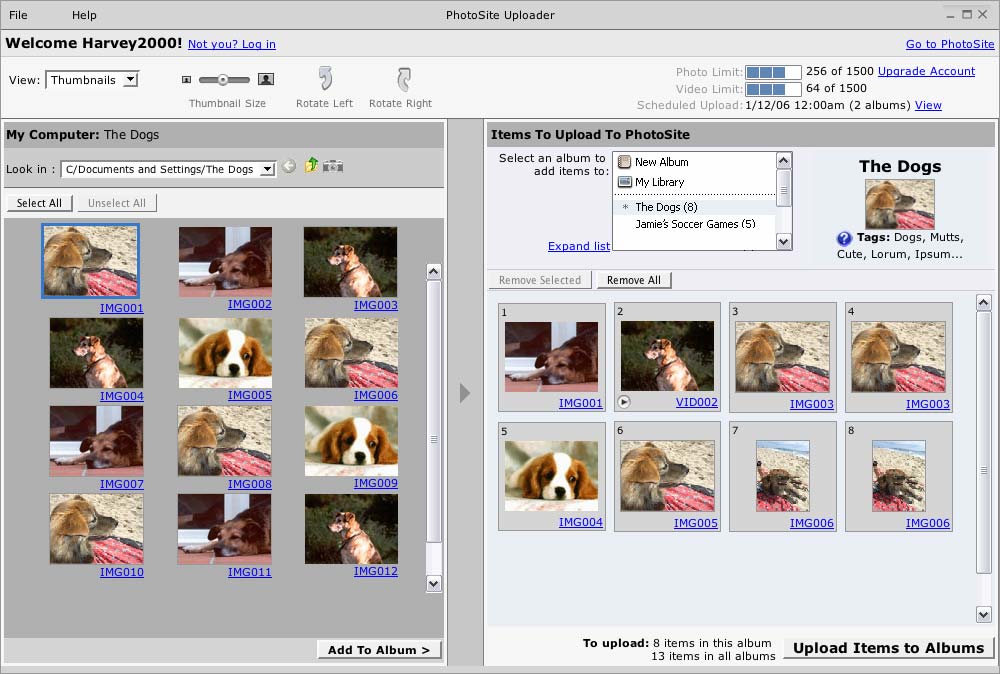Image resolution: width=1000 pixels, height=674 pixels.
Task: Click VID002 link in upload panel
Action: point(696,402)
